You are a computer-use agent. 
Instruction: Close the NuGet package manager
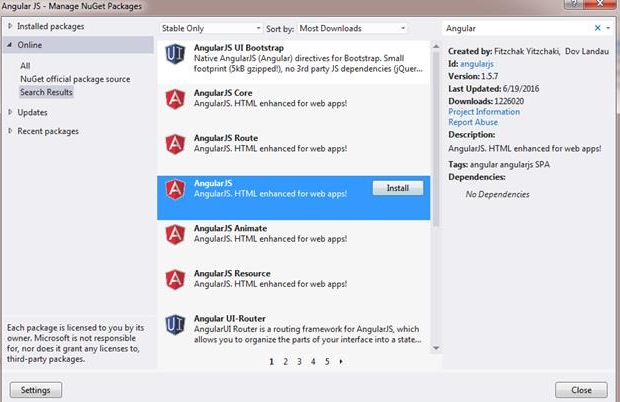581,390
